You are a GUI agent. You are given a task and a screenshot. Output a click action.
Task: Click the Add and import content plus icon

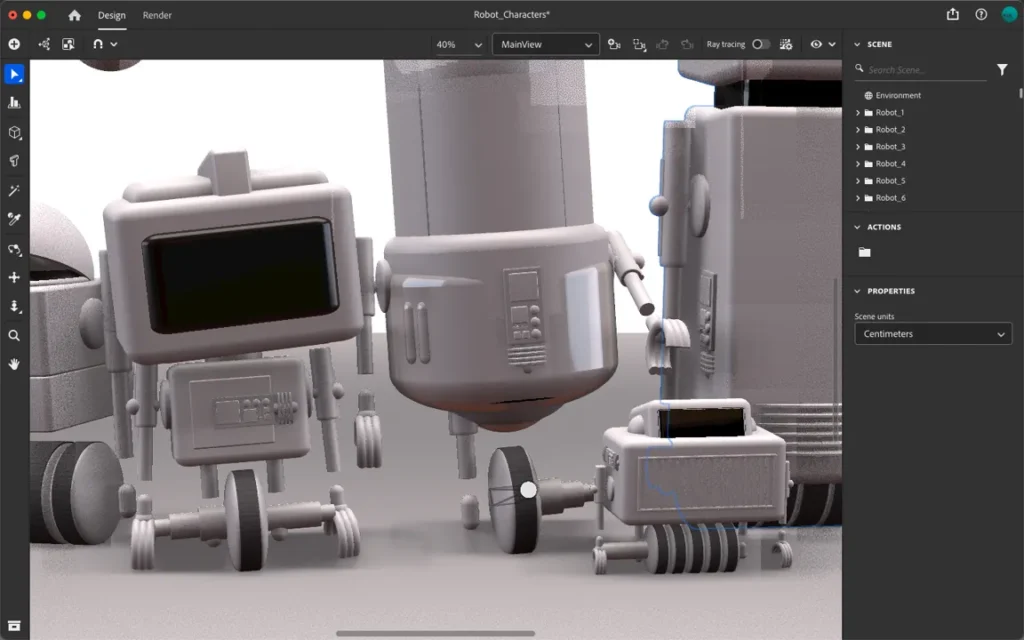14,44
